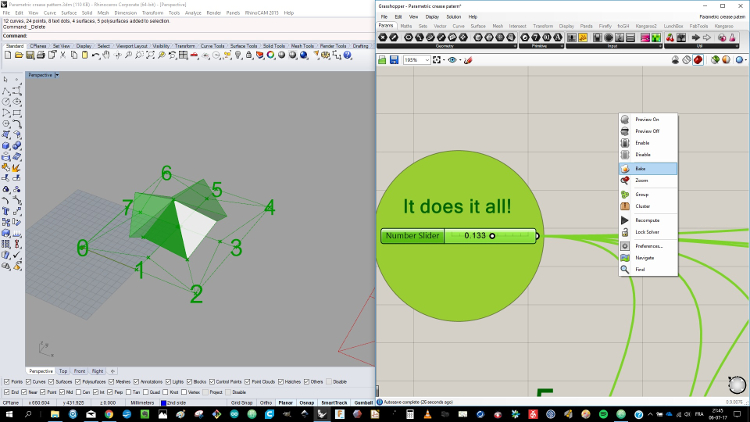The height and width of the screenshot is (422, 750).
Task: Click the four-viewport layout icon in Rhino
Action: click(183, 56)
